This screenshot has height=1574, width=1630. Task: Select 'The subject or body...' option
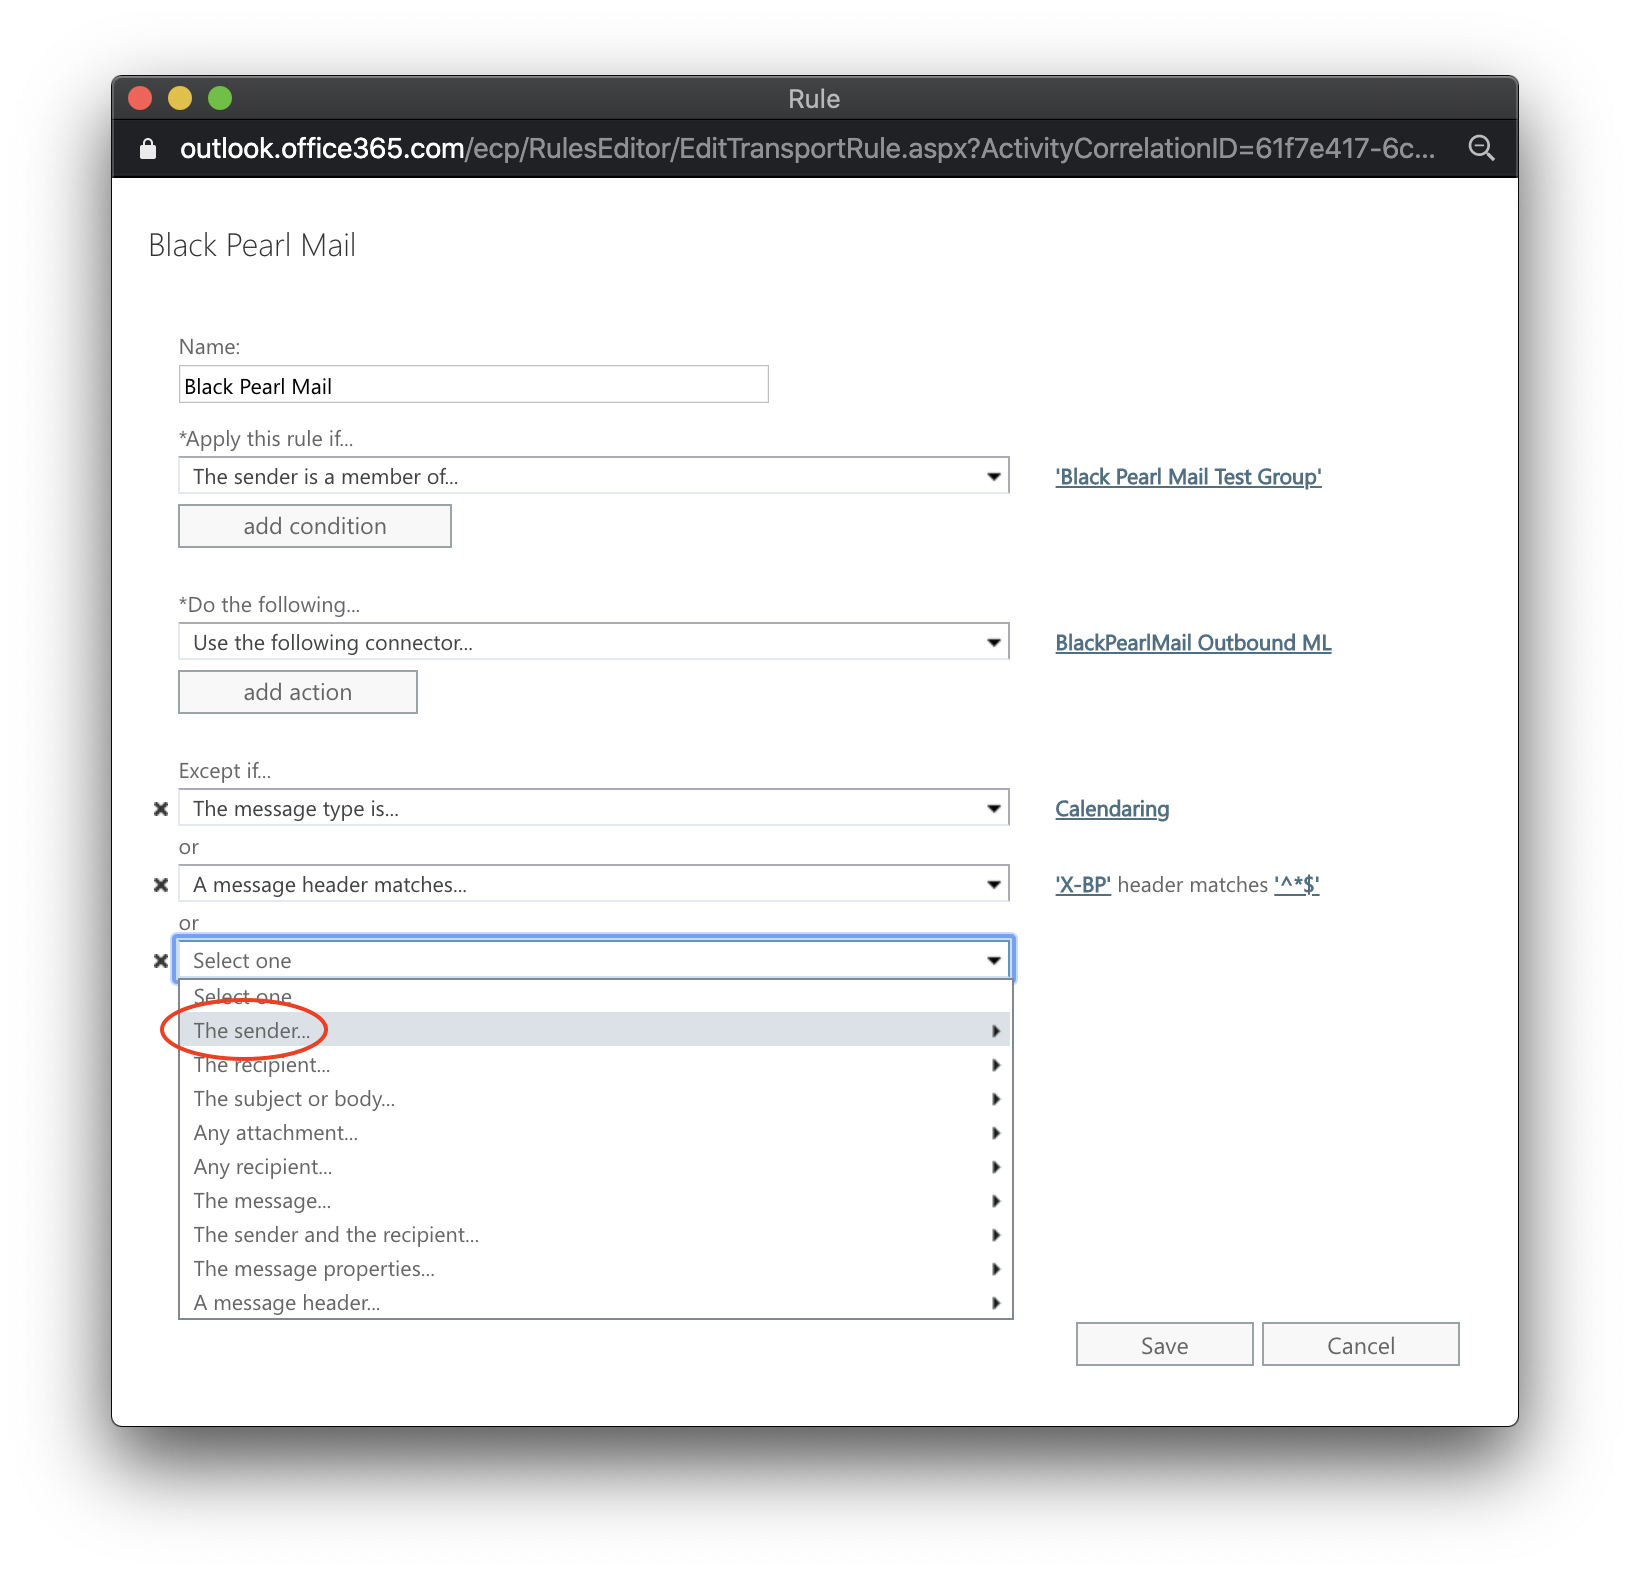pos(596,1098)
